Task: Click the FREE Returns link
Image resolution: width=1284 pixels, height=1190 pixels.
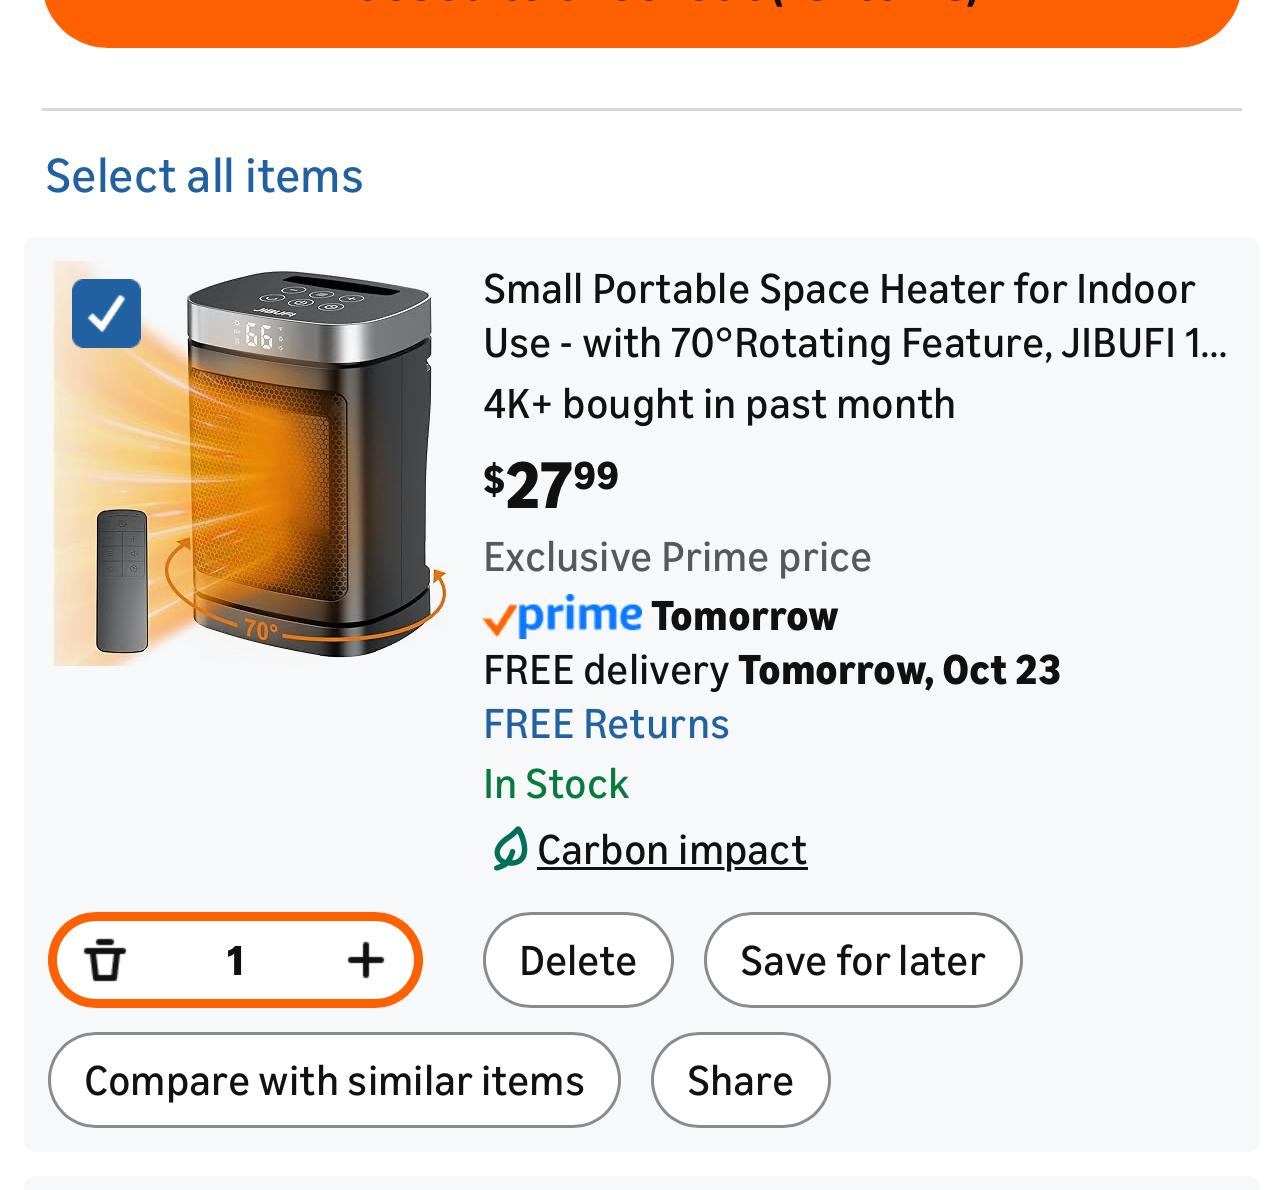Action: point(606,723)
